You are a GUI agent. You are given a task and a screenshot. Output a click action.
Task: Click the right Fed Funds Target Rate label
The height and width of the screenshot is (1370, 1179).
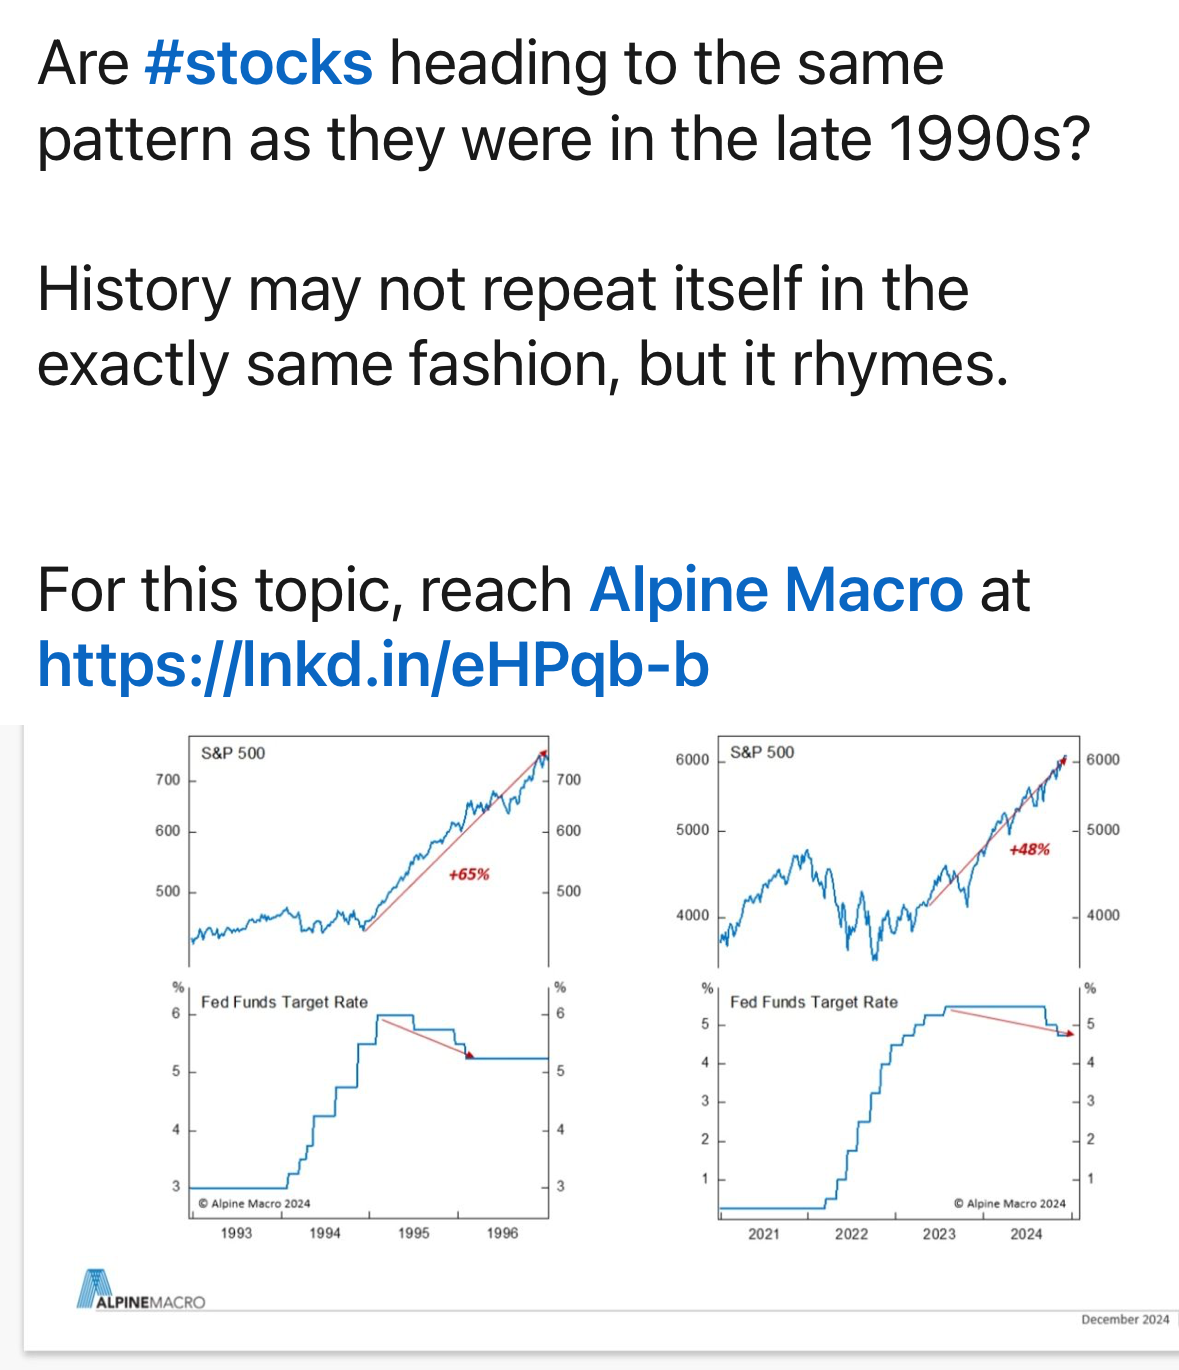(814, 1002)
